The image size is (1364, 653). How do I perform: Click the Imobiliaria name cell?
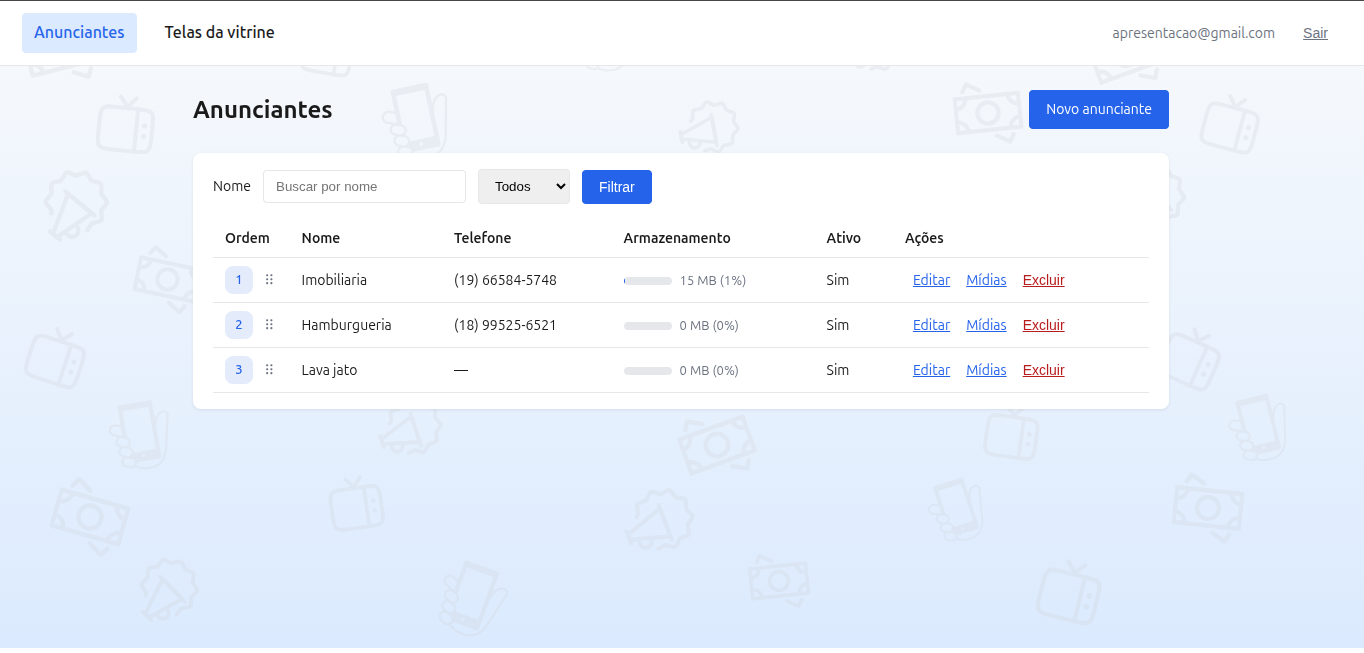334,280
